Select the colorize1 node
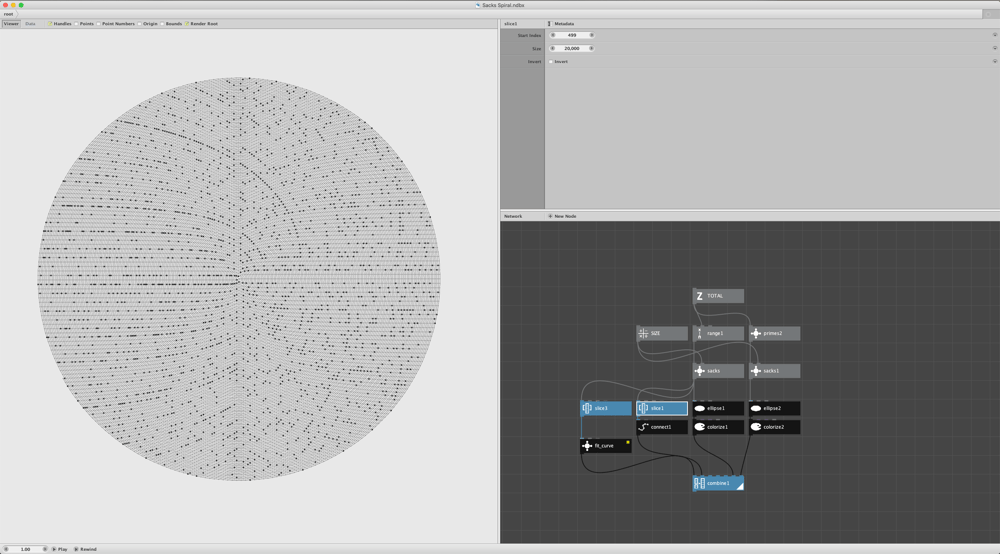This screenshot has width=1000, height=554. (x=718, y=427)
